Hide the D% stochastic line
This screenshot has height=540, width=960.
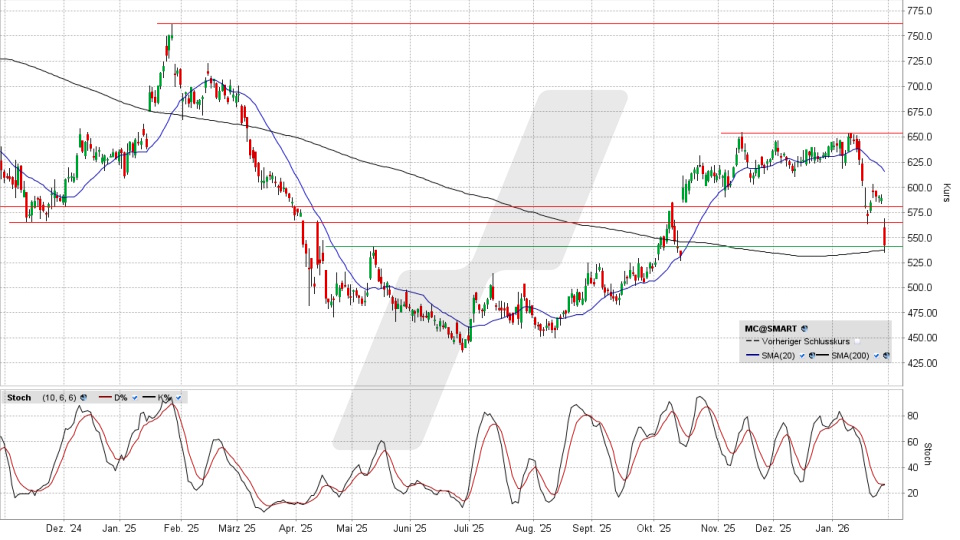click(135, 398)
